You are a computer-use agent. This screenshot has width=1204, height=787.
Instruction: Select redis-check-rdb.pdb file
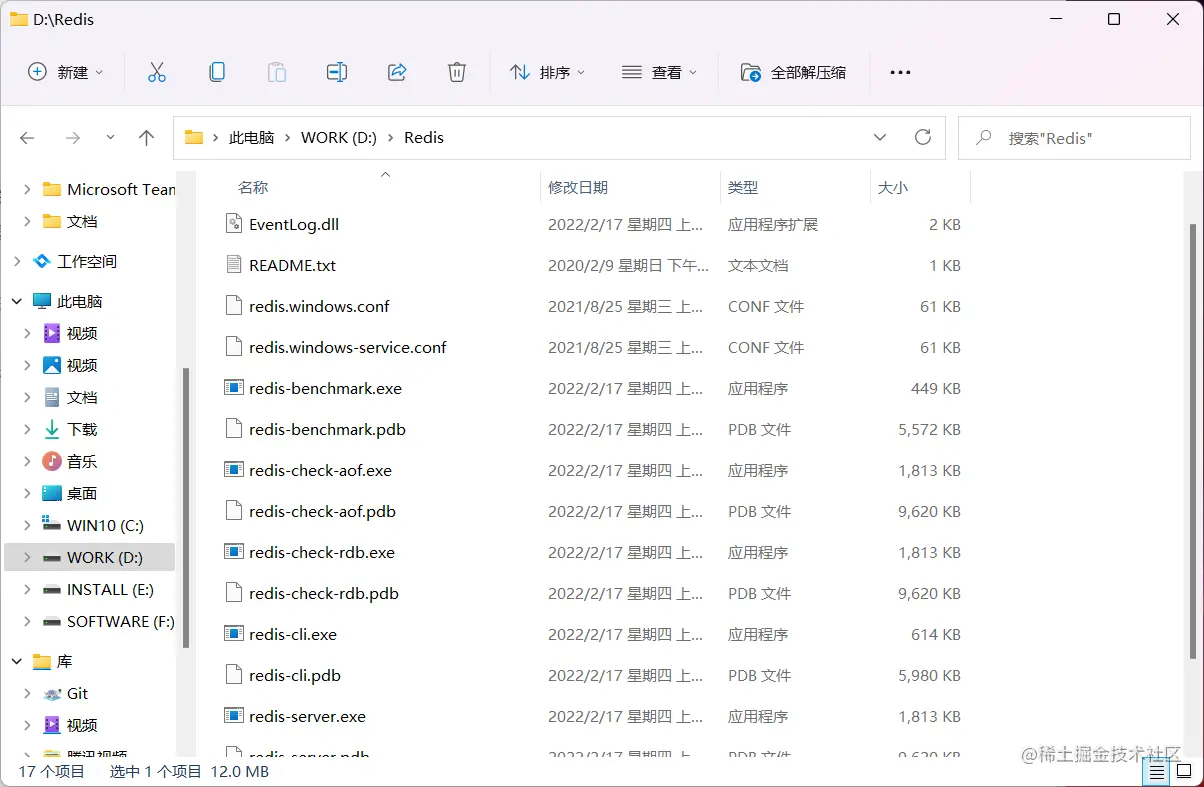[x=324, y=593]
